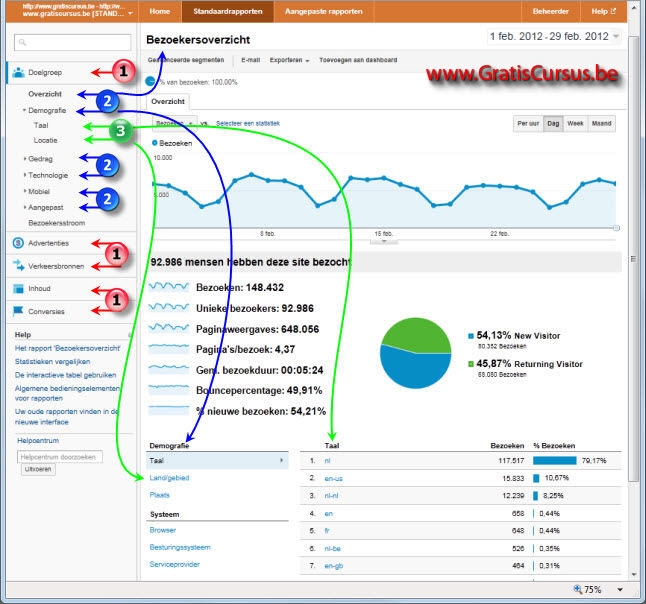Open the Land/gebied link
Viewport: 646px width, 604px height.
pyautogui.click(x=169, y=478)
